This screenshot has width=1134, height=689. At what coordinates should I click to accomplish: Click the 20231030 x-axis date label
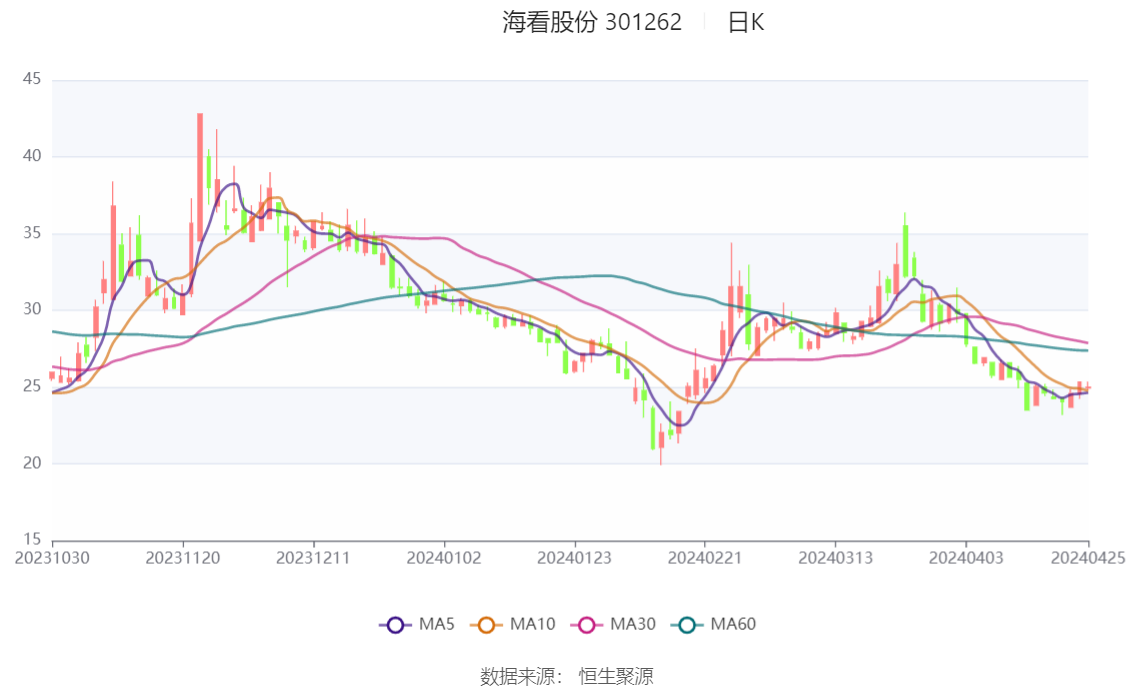coord(52,558)
